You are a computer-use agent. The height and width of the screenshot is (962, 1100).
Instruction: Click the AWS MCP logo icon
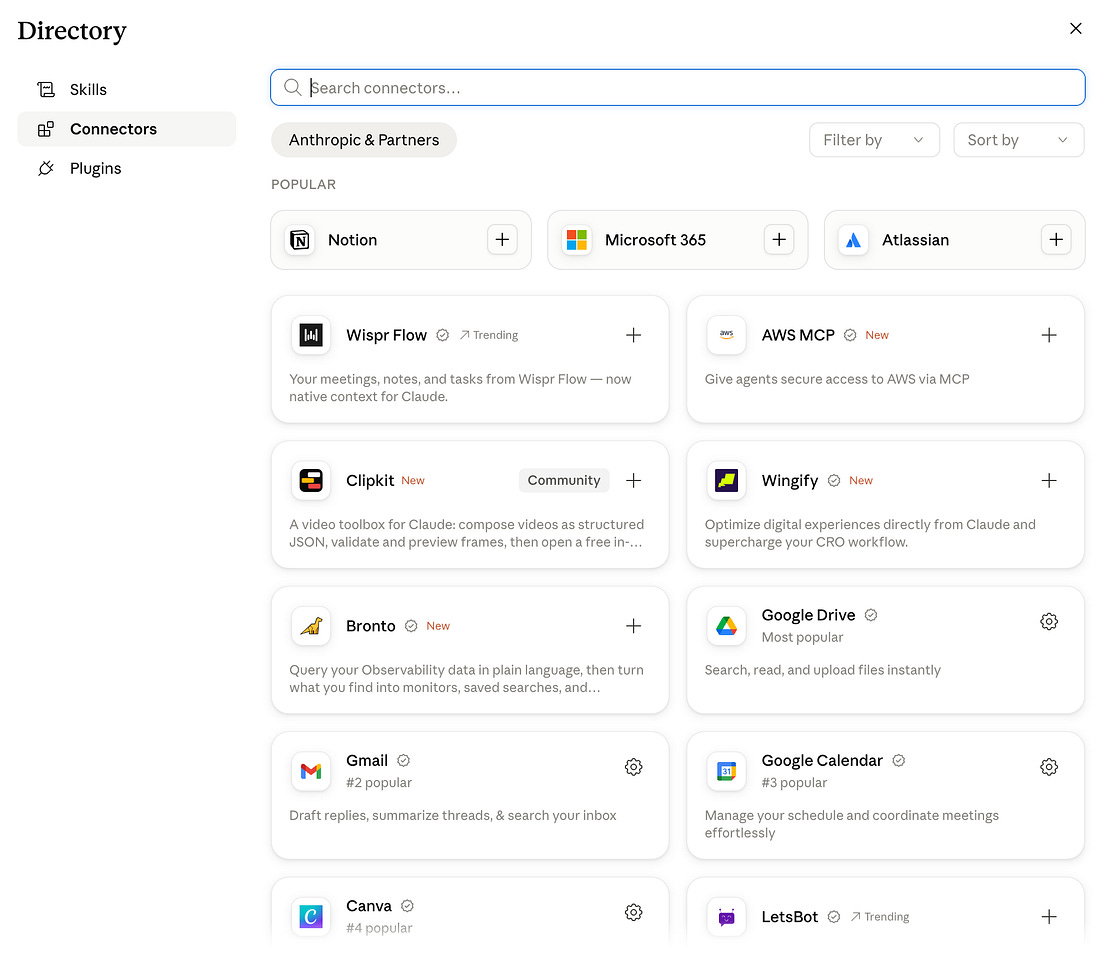[x=726, y=335]
